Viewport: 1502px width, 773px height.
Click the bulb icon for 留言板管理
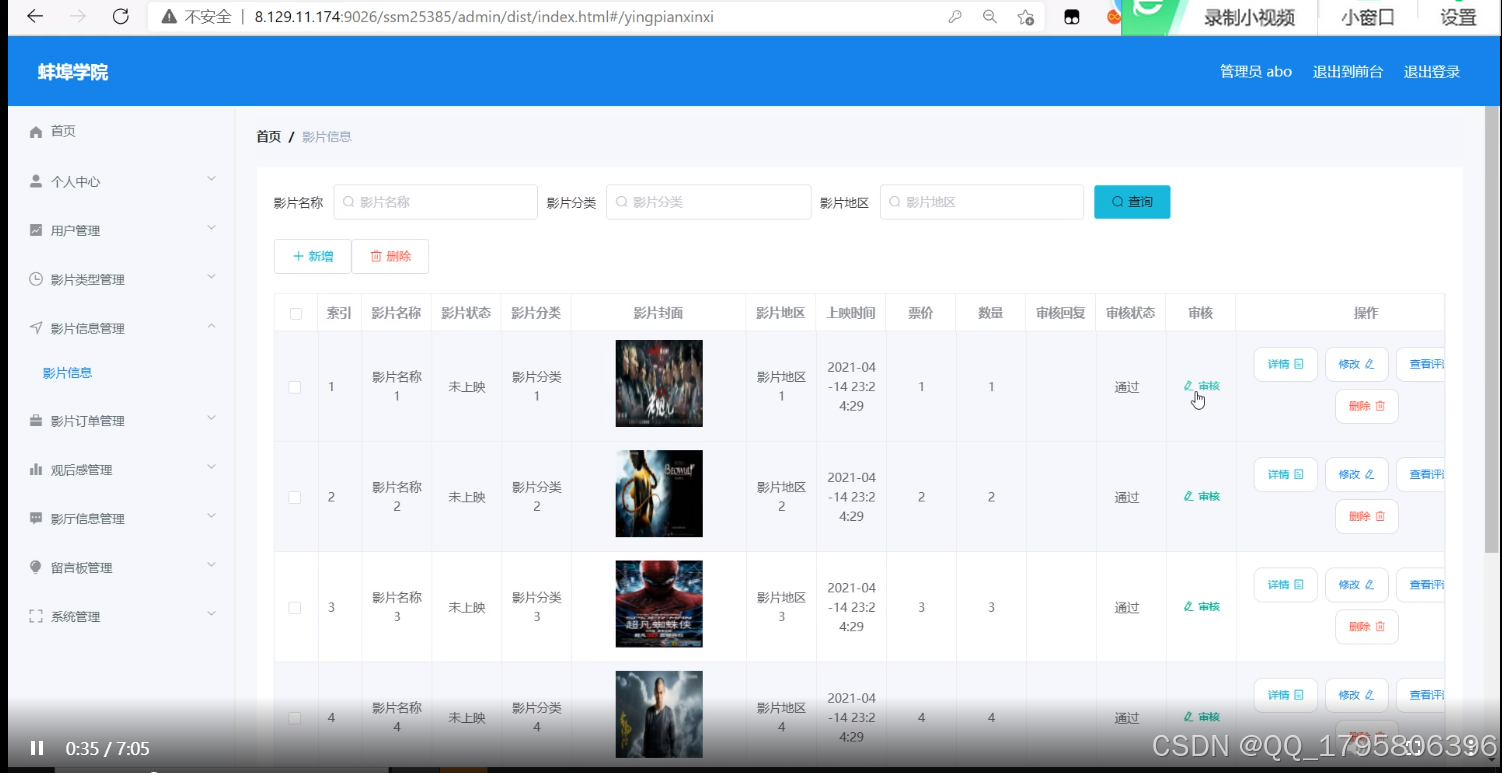(x=36, y=567)
